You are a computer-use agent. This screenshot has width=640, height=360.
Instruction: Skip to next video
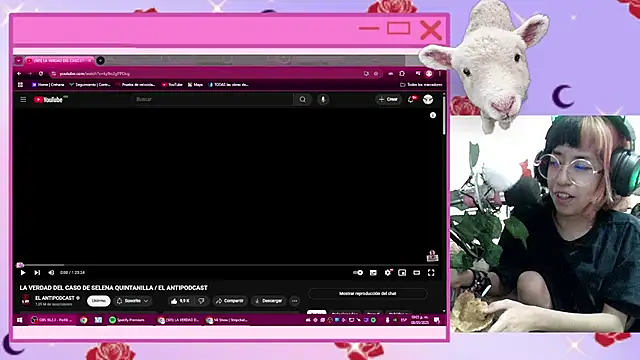tap(37, 272)
